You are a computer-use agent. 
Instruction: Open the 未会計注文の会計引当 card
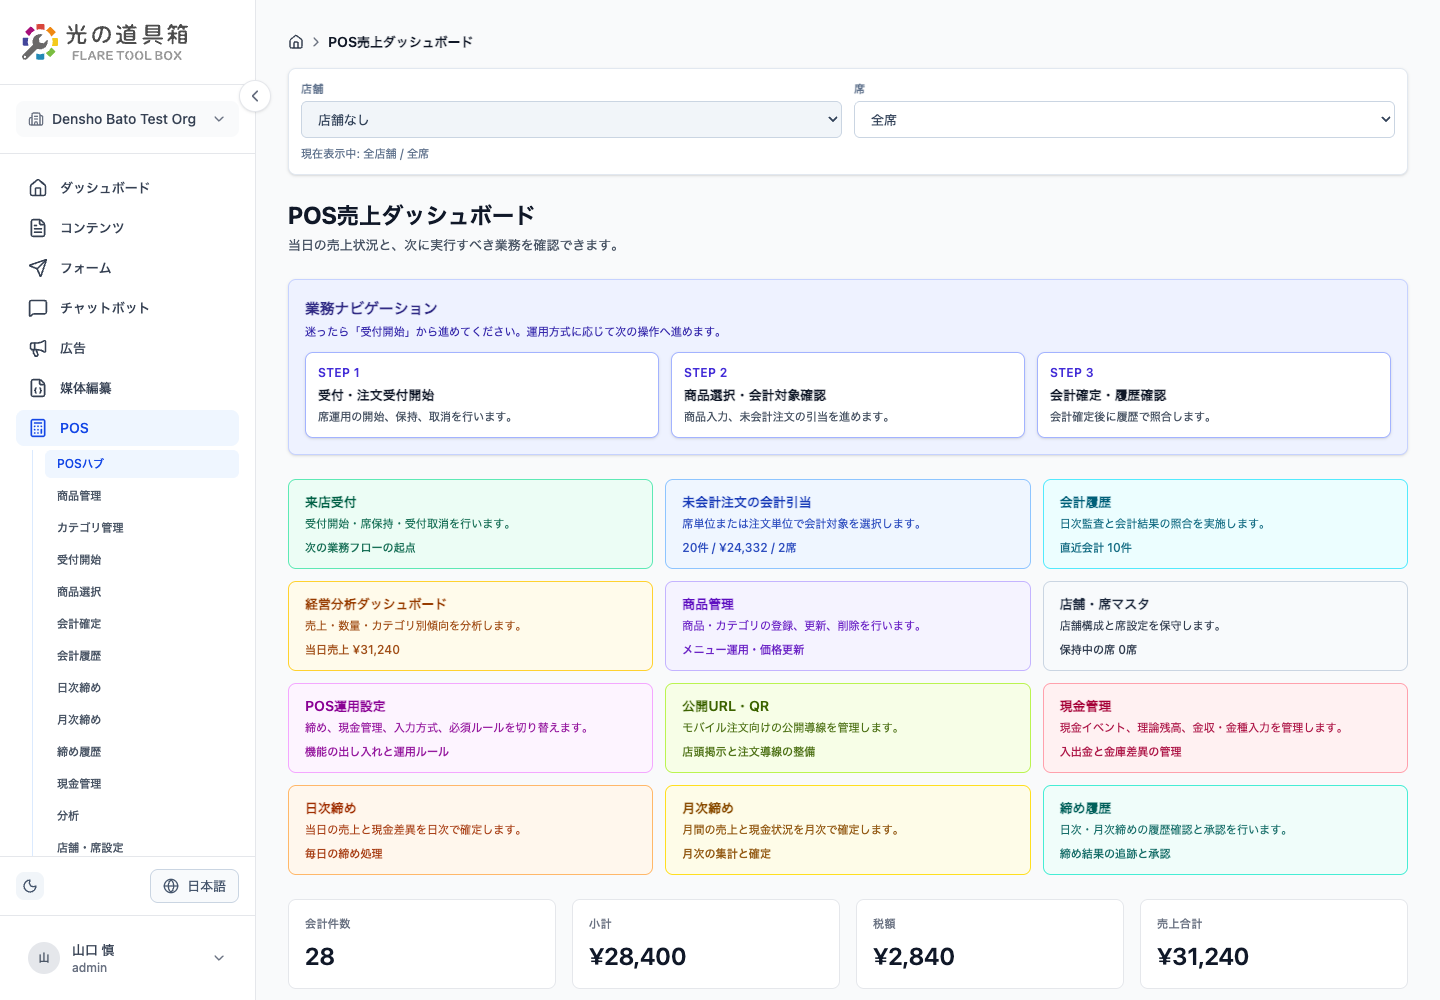(848, 524)
